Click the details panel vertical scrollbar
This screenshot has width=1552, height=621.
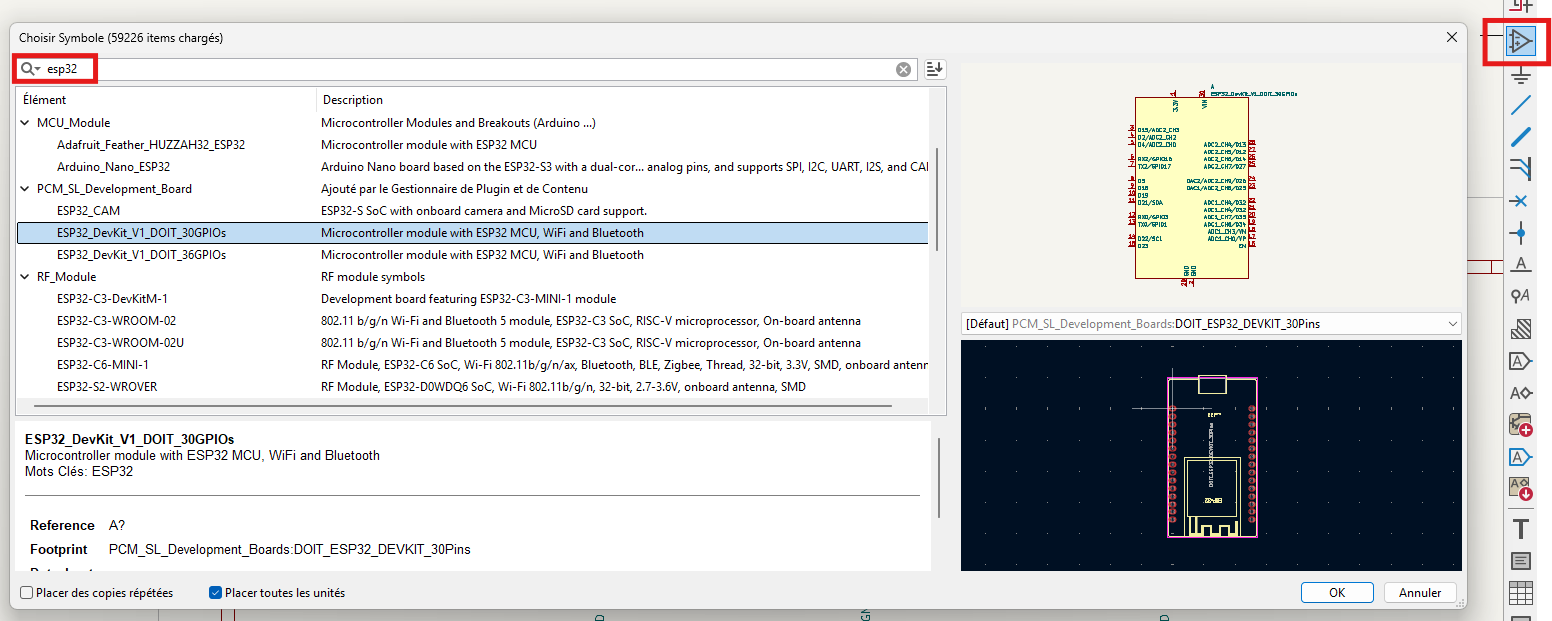click(x=938, y=478)
